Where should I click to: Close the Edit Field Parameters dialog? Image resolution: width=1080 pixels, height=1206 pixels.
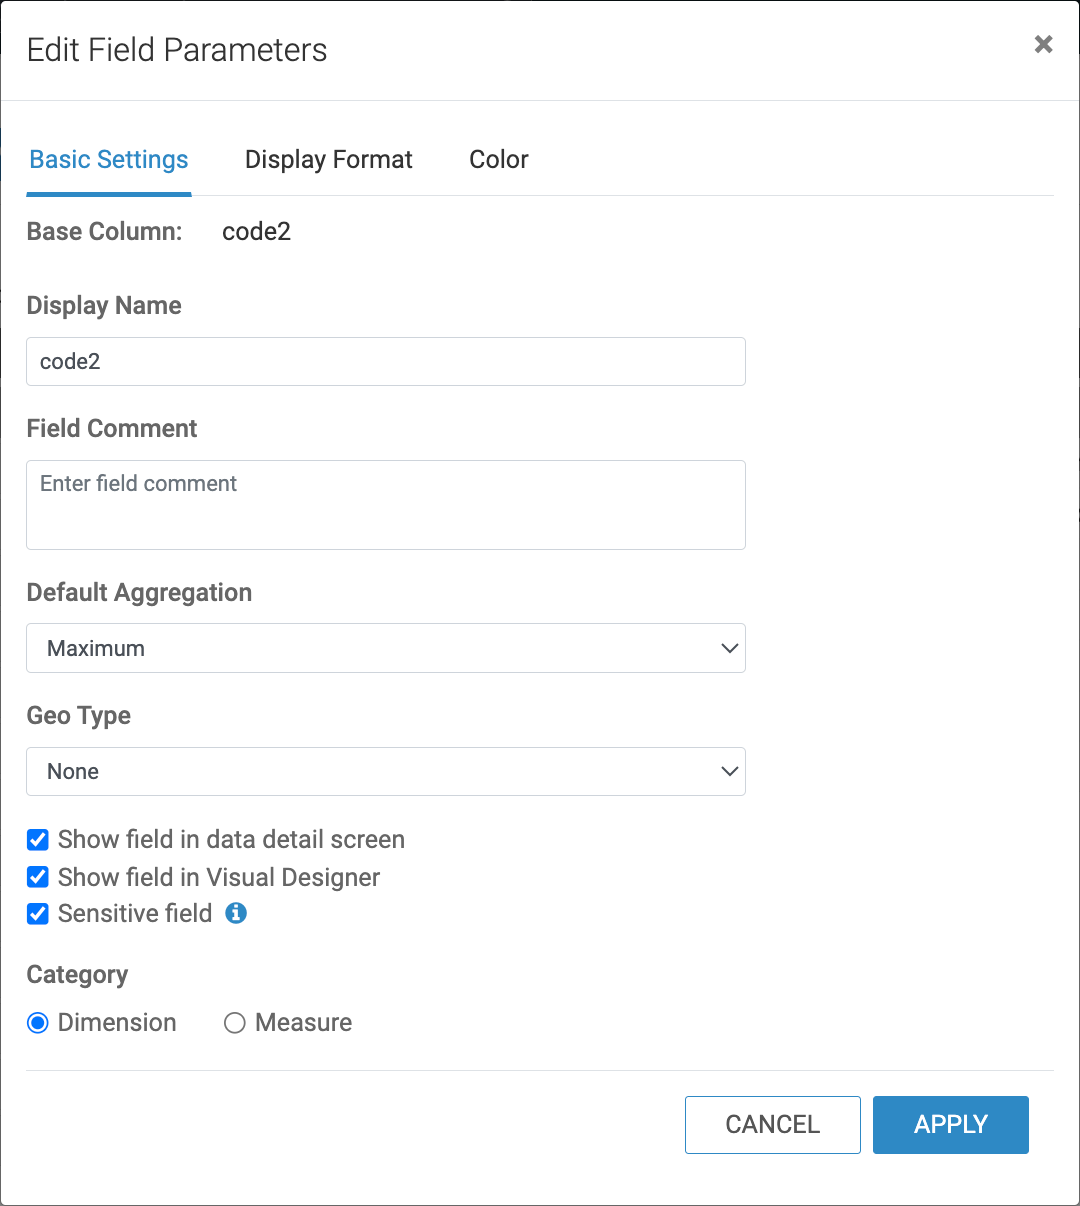point(1043,44)
